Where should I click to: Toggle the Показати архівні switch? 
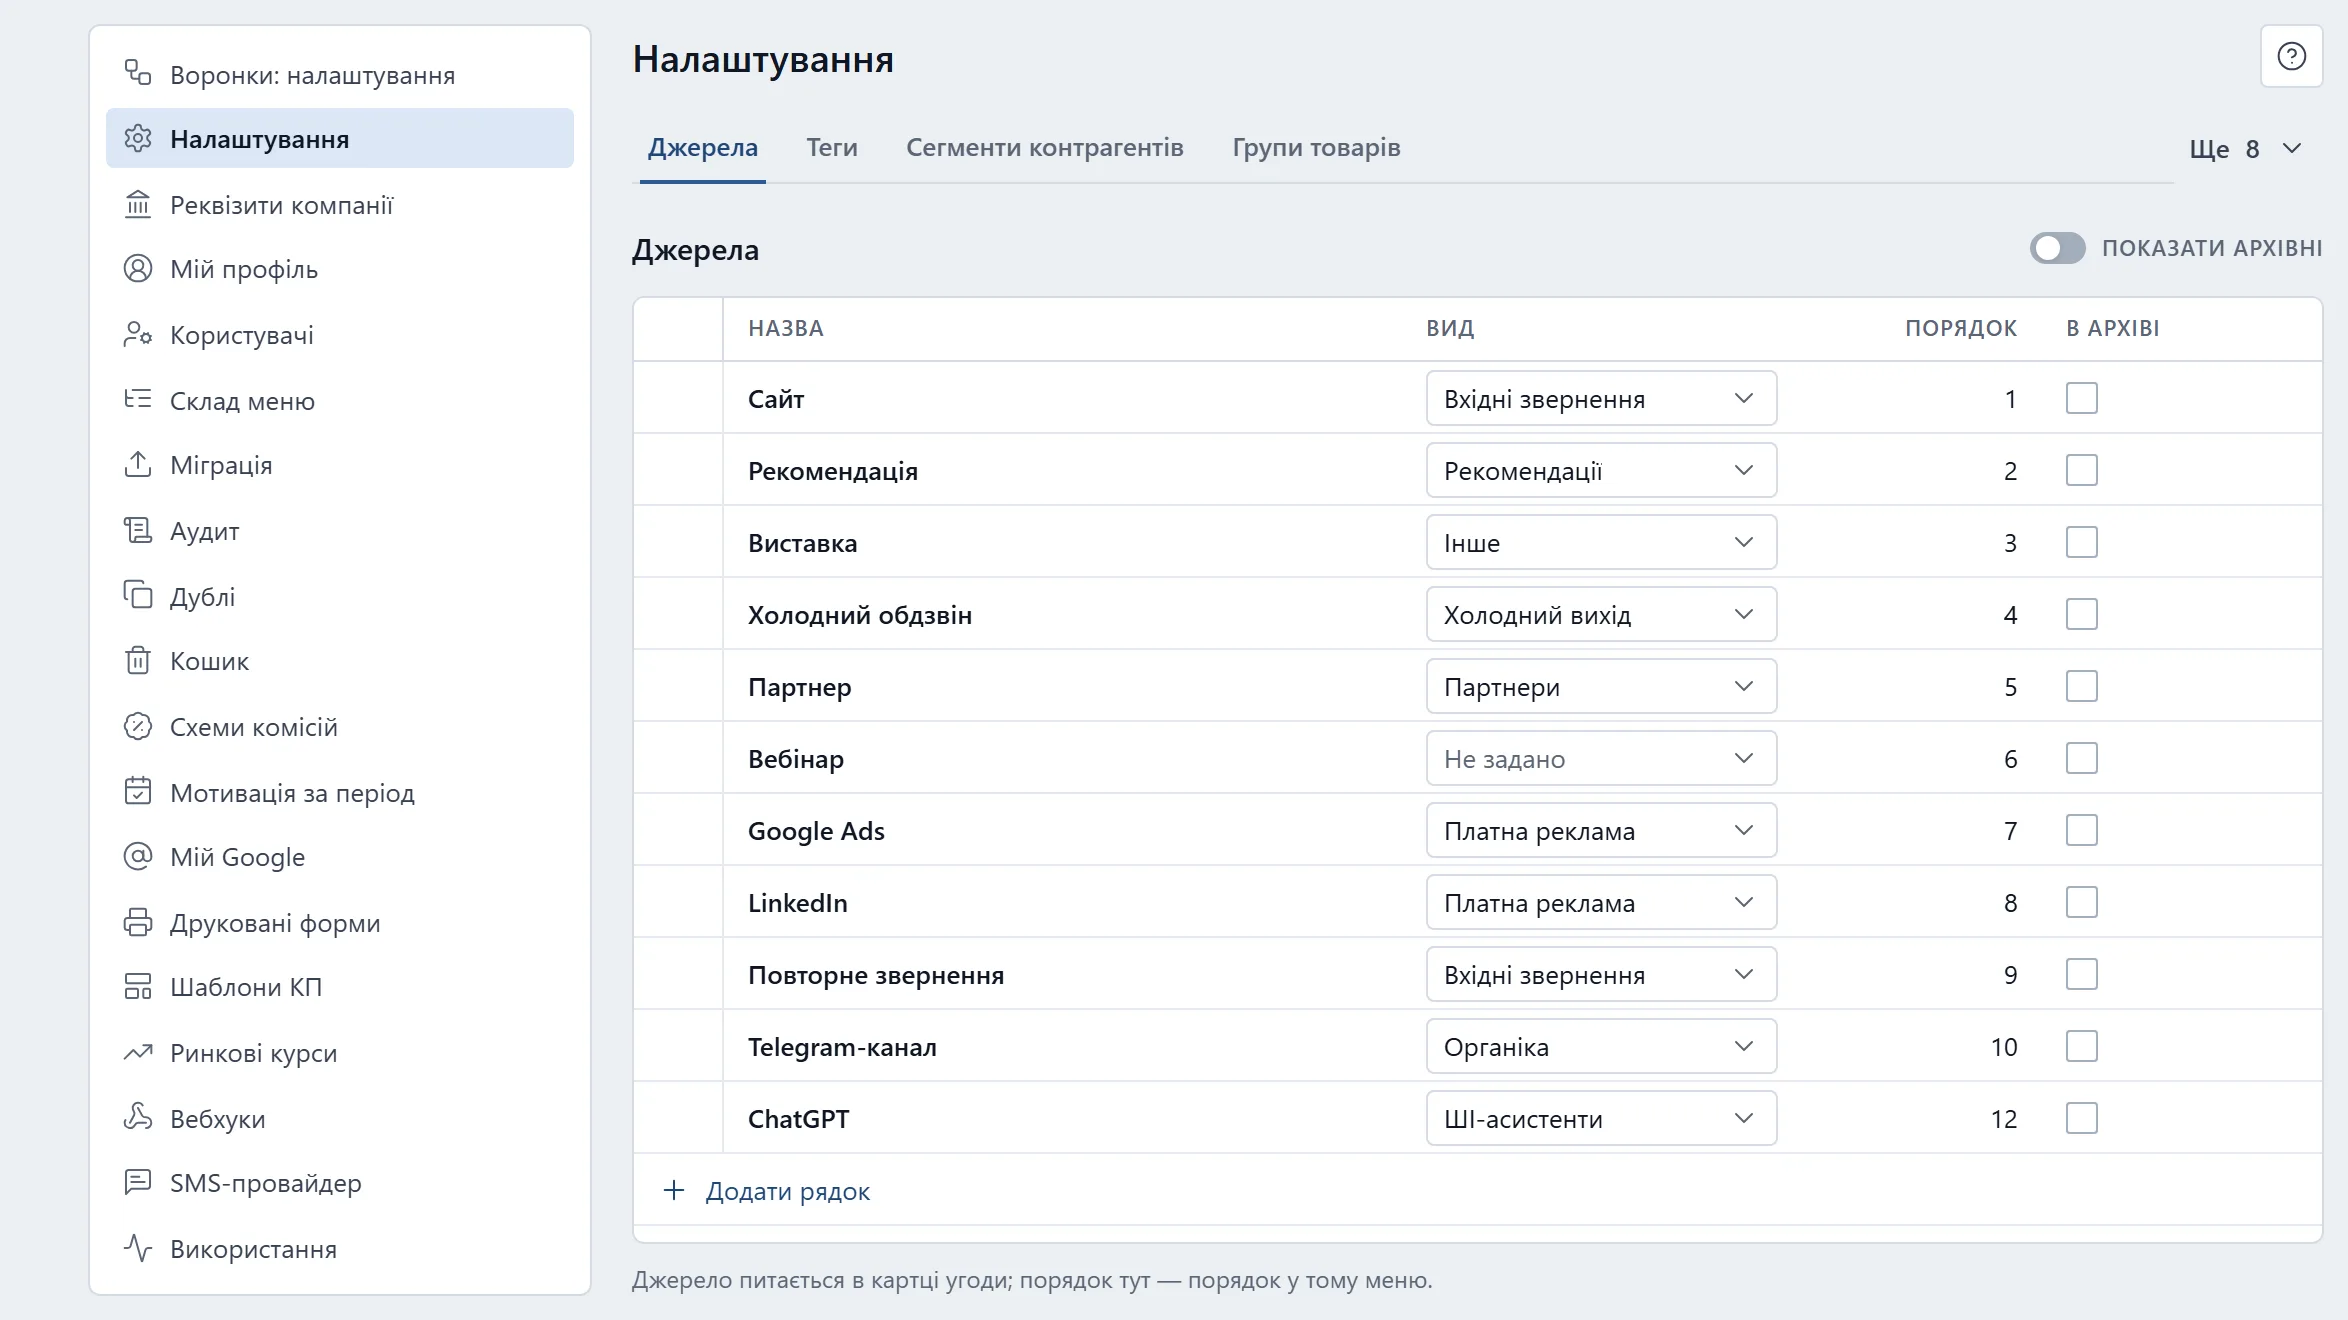2057,248
